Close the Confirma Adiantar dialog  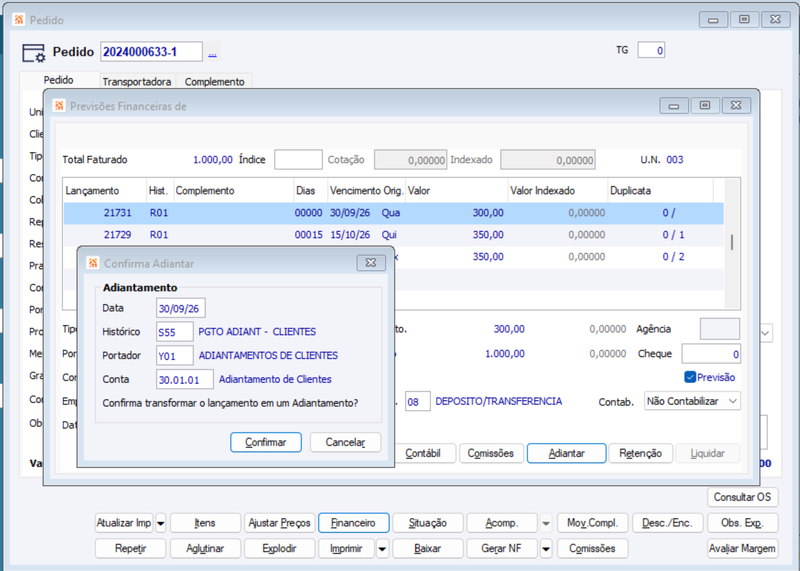371,263
